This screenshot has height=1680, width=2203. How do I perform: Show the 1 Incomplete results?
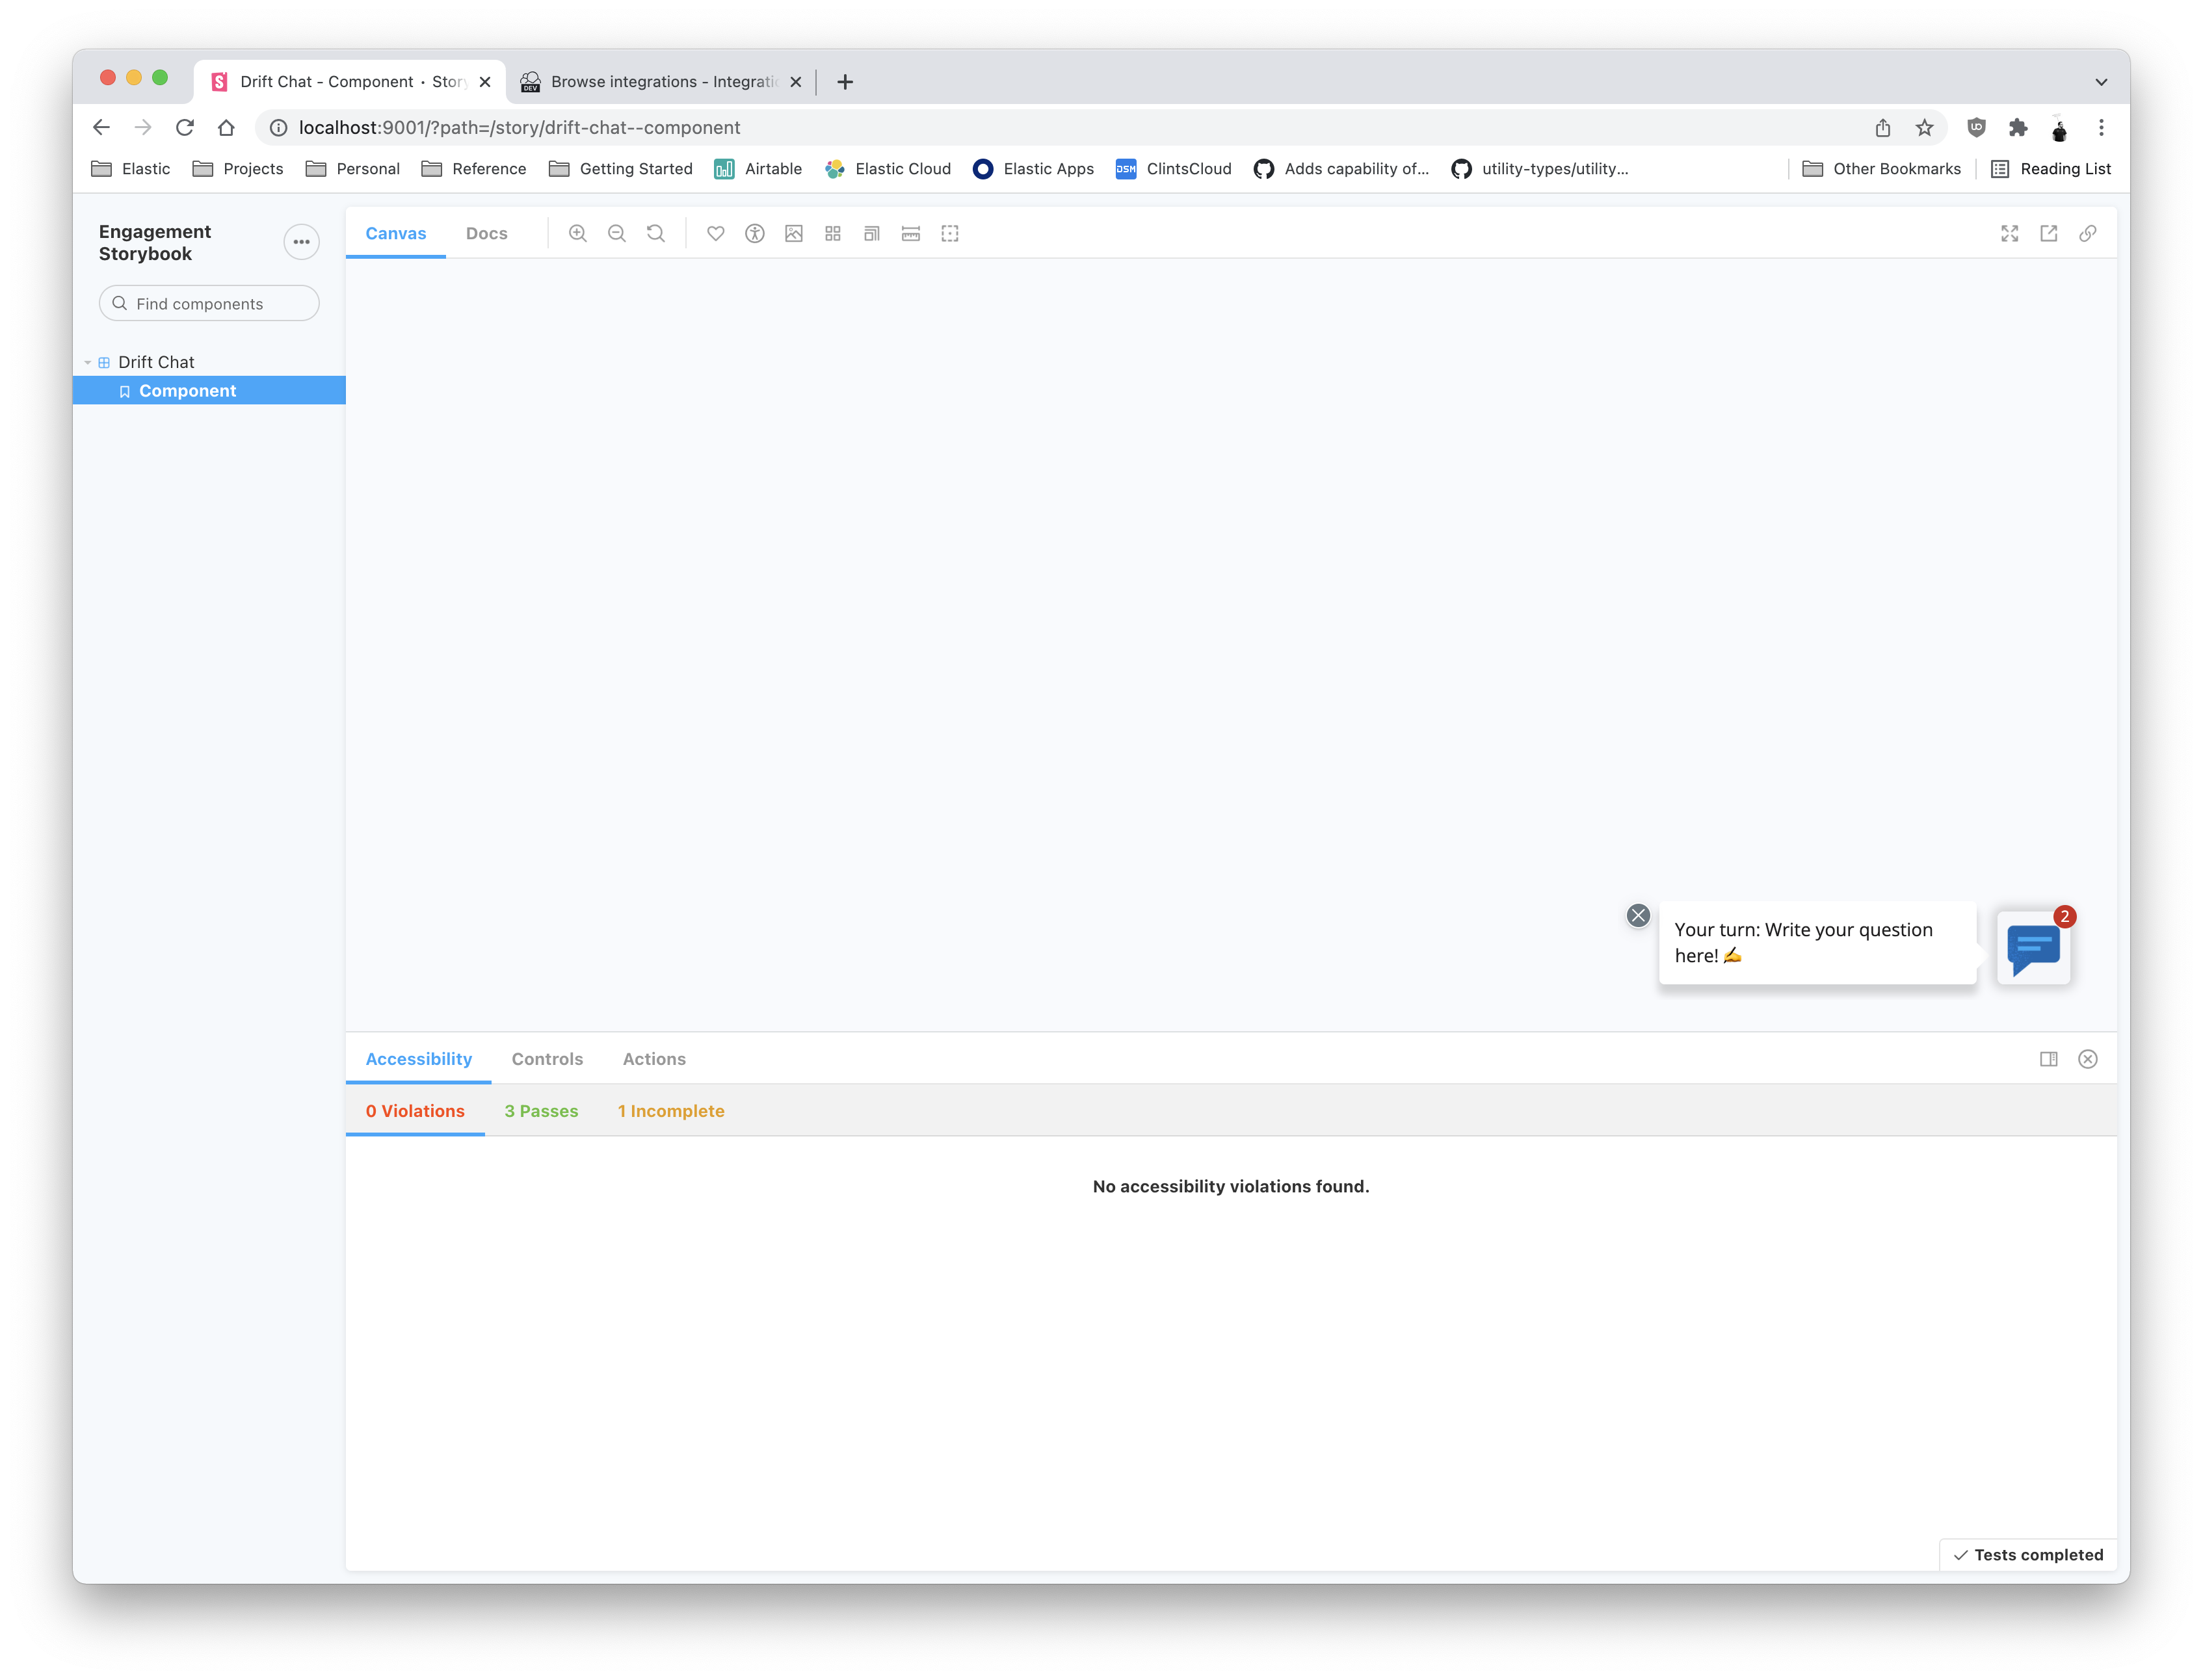[671, 1111]
